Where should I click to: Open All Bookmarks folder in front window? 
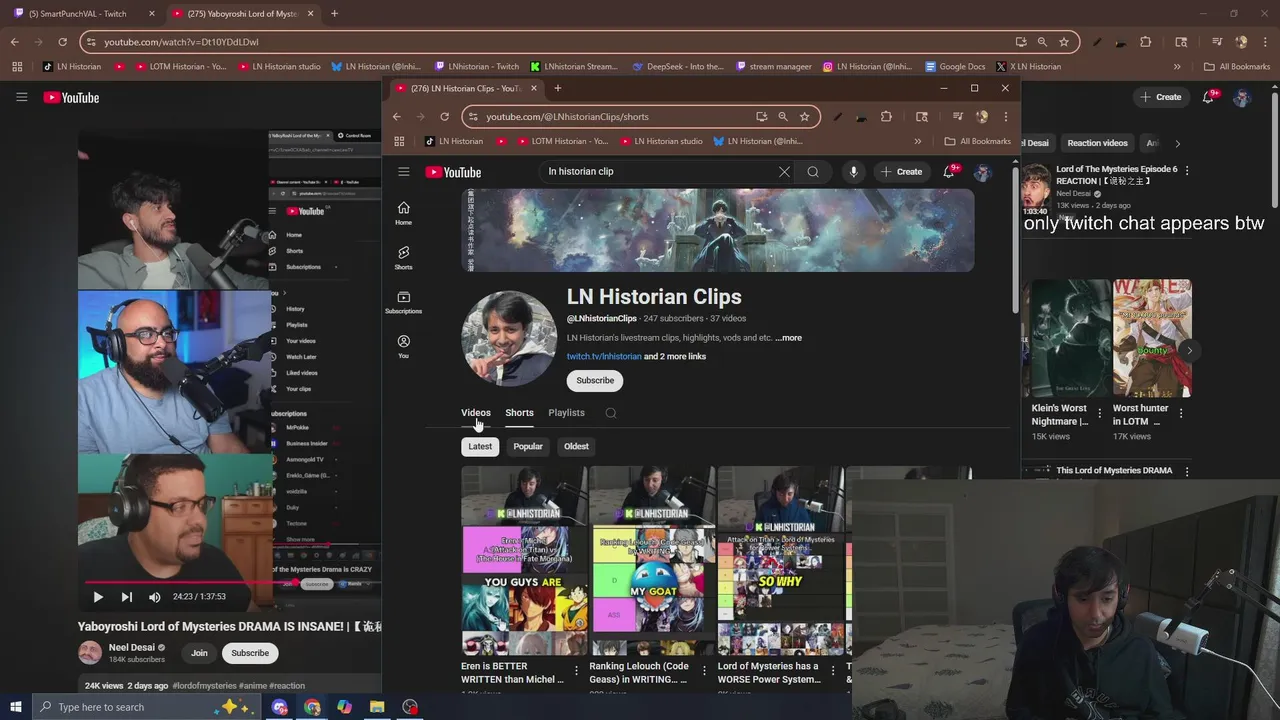(x=978, y=141)
